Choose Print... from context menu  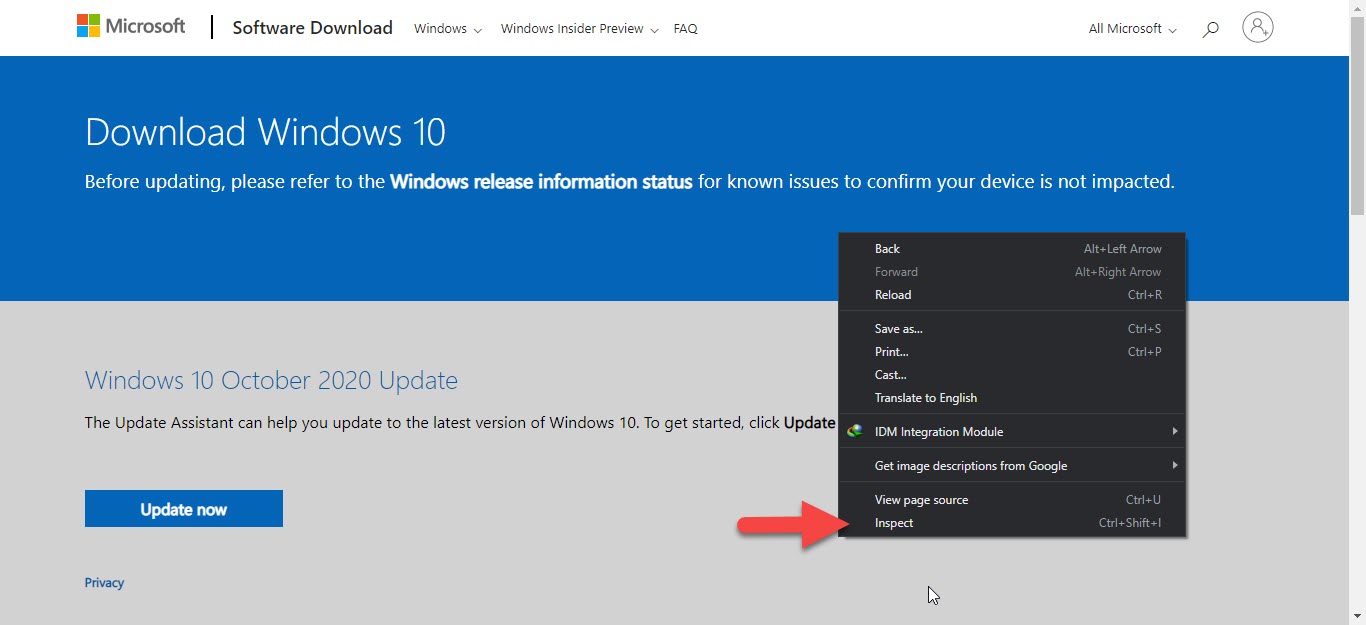click(891, 352)
